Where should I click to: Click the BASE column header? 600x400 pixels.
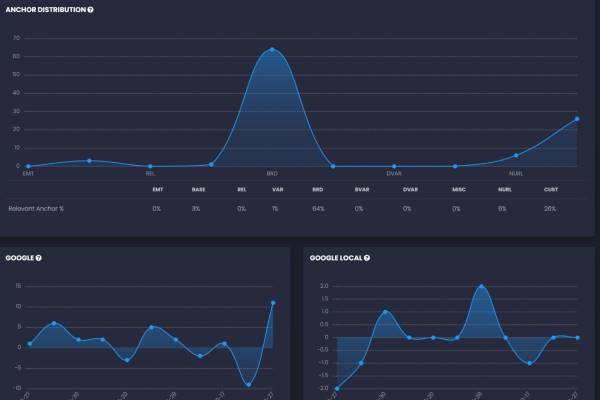(x=198, y=189)
